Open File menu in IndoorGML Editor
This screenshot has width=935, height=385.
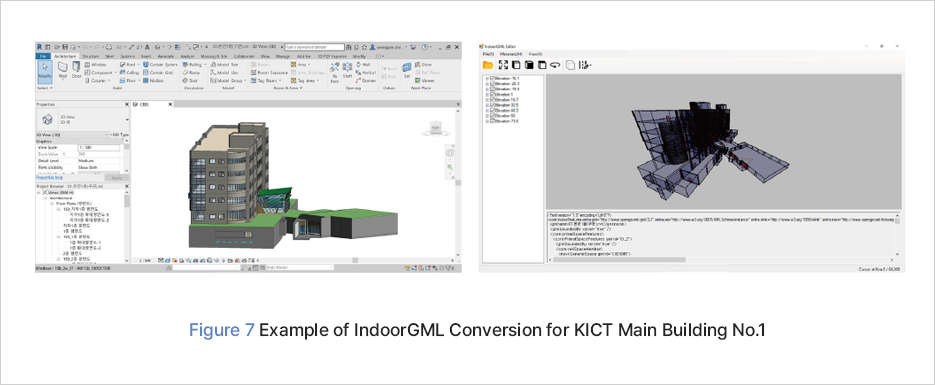point(488,54)
